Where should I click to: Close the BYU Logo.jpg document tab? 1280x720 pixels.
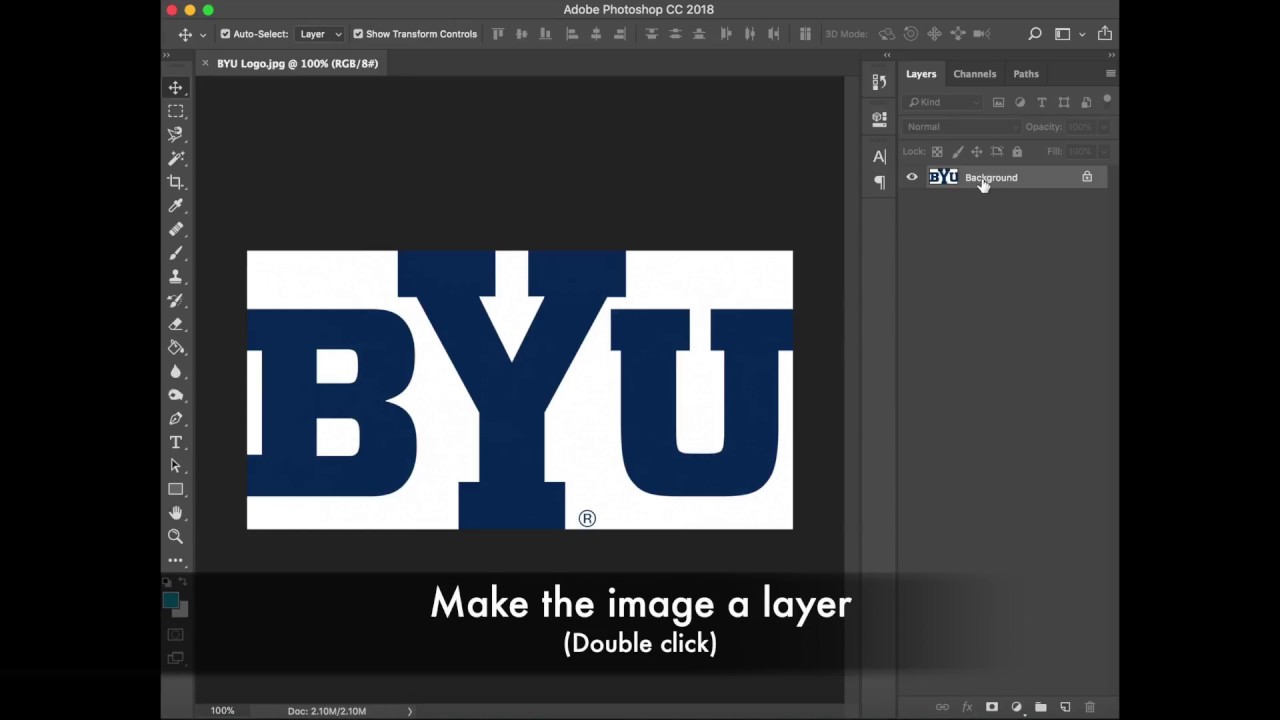[x=205, y=63]
